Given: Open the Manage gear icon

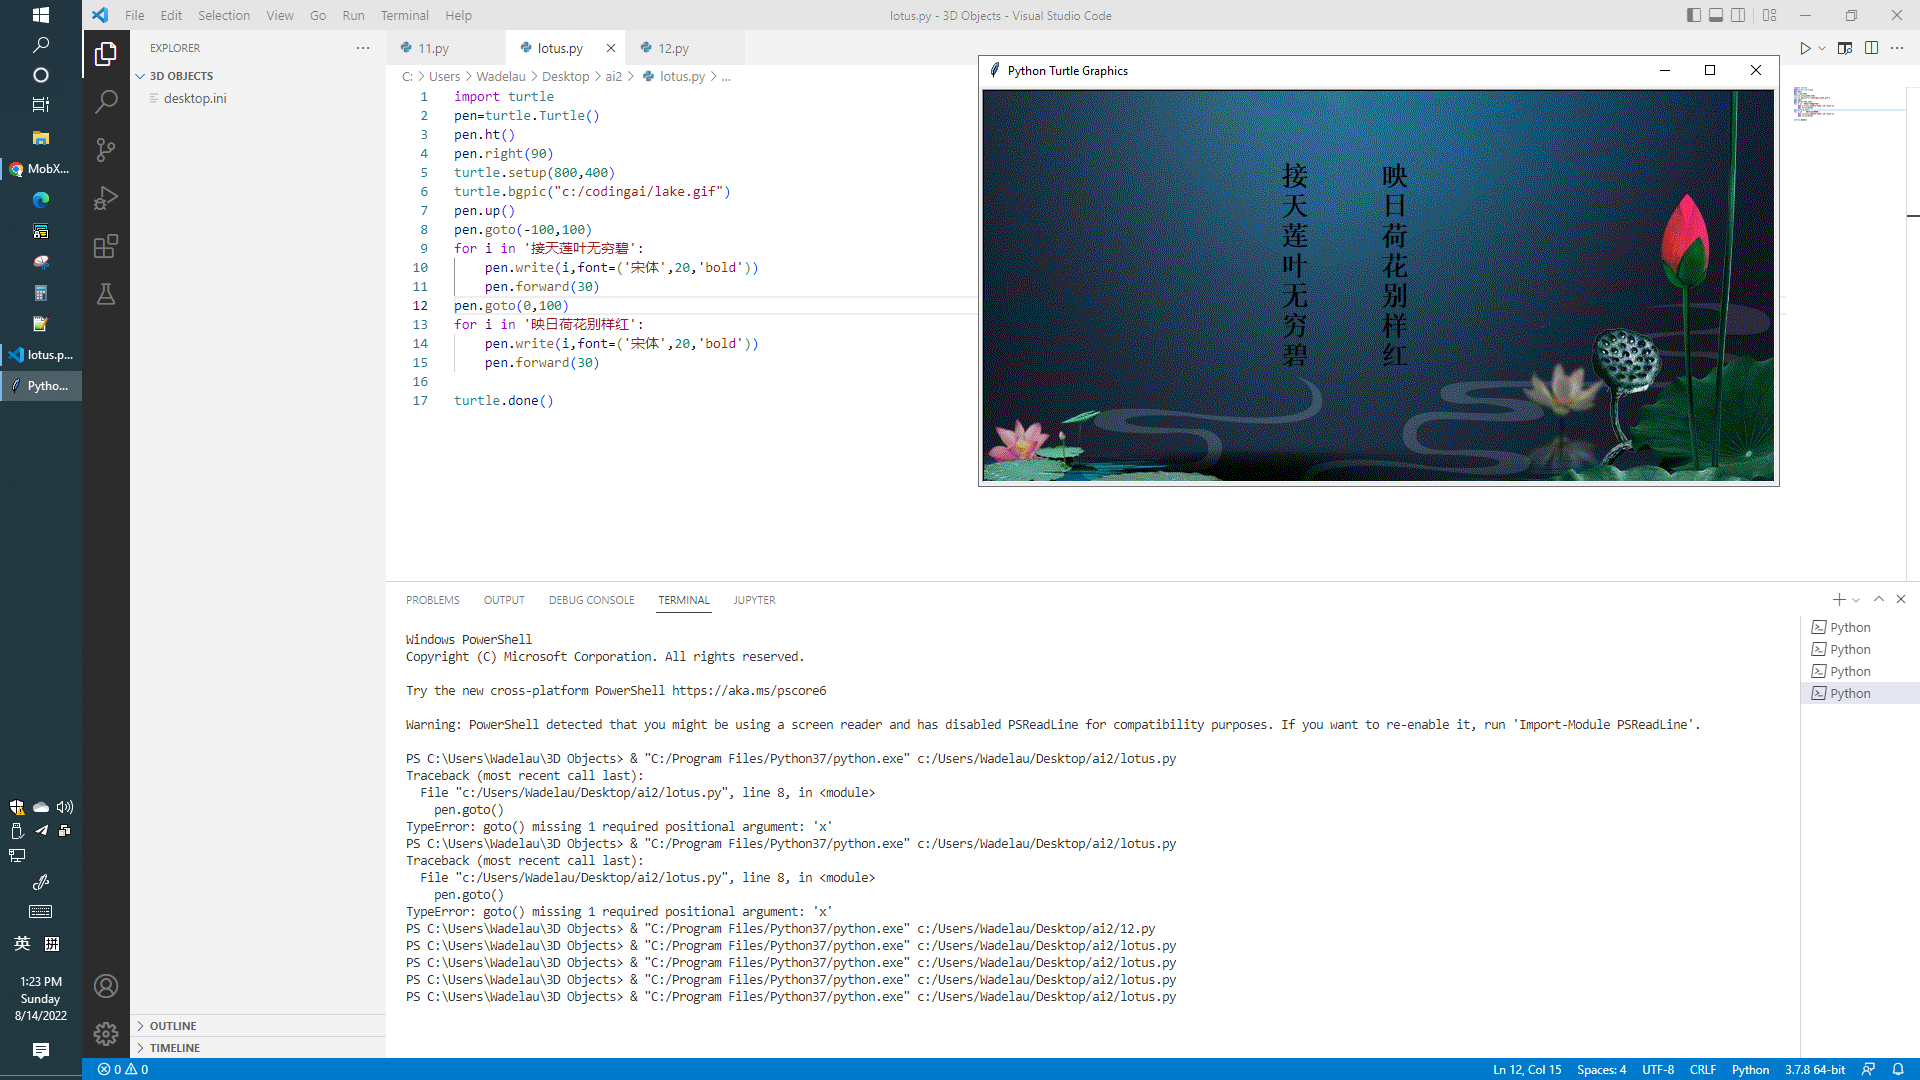Looking at the screenshot, I should tap(106, 1034).
